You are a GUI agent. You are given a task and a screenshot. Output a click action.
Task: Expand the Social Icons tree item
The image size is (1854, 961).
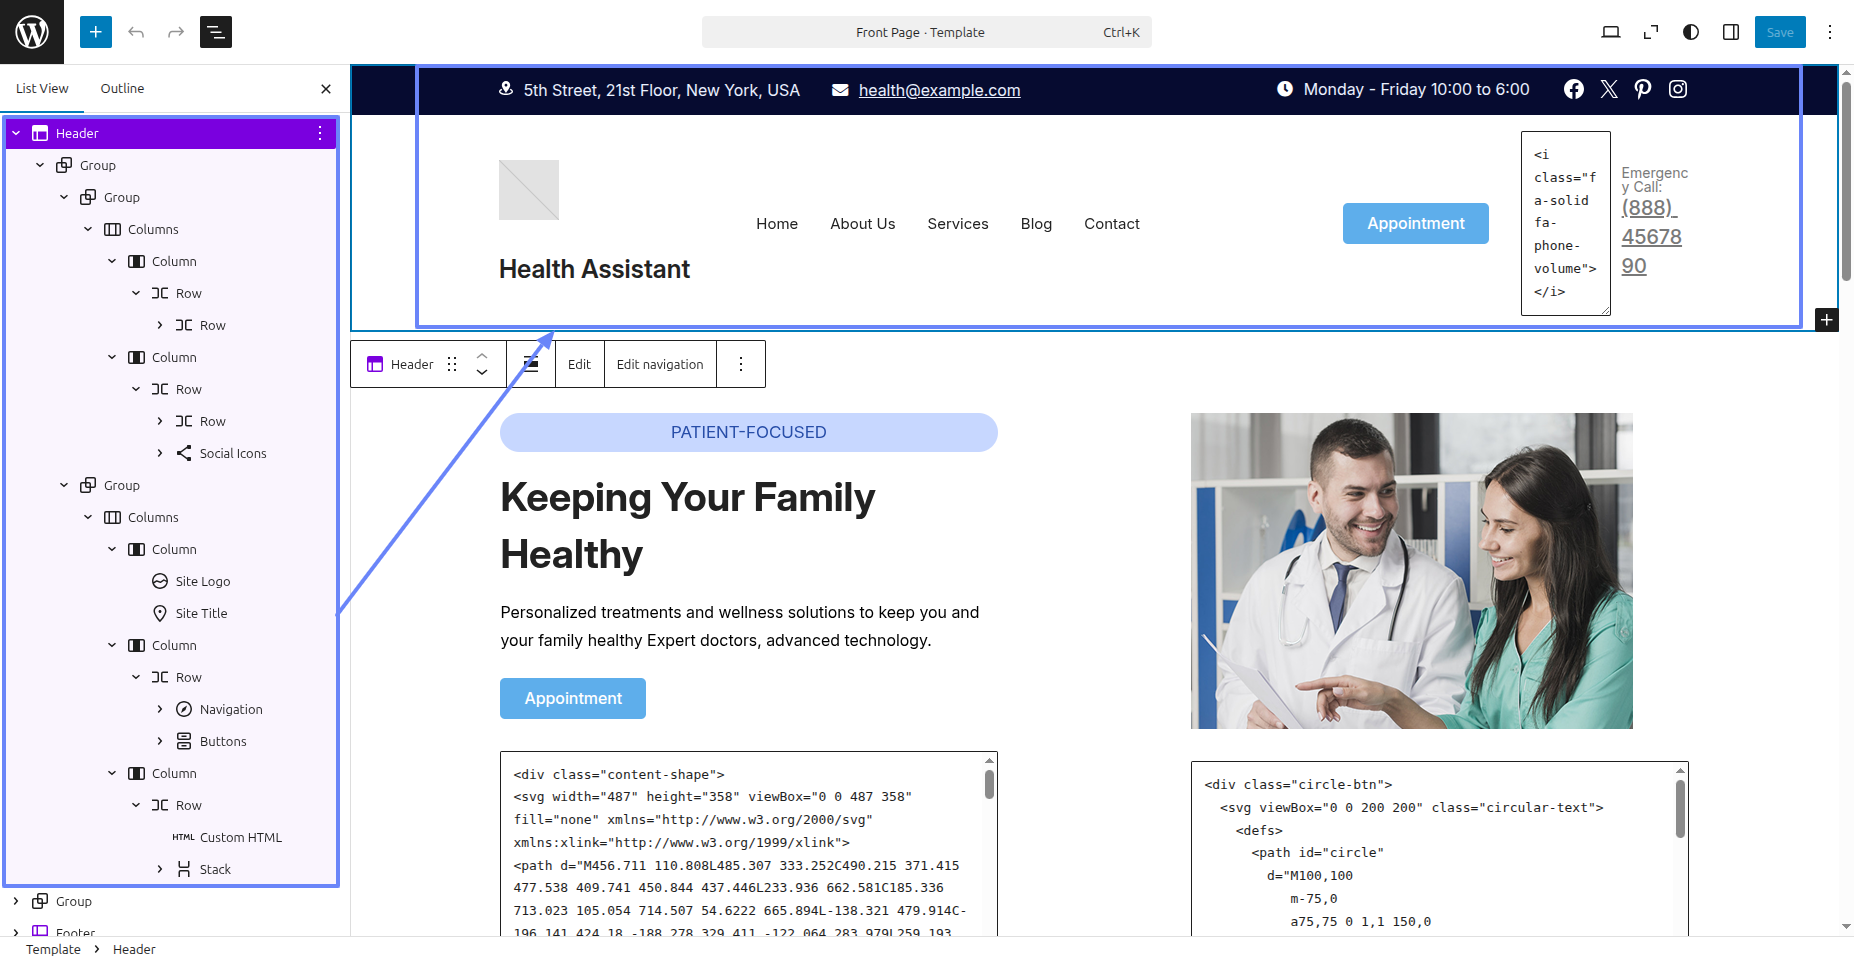160,453
